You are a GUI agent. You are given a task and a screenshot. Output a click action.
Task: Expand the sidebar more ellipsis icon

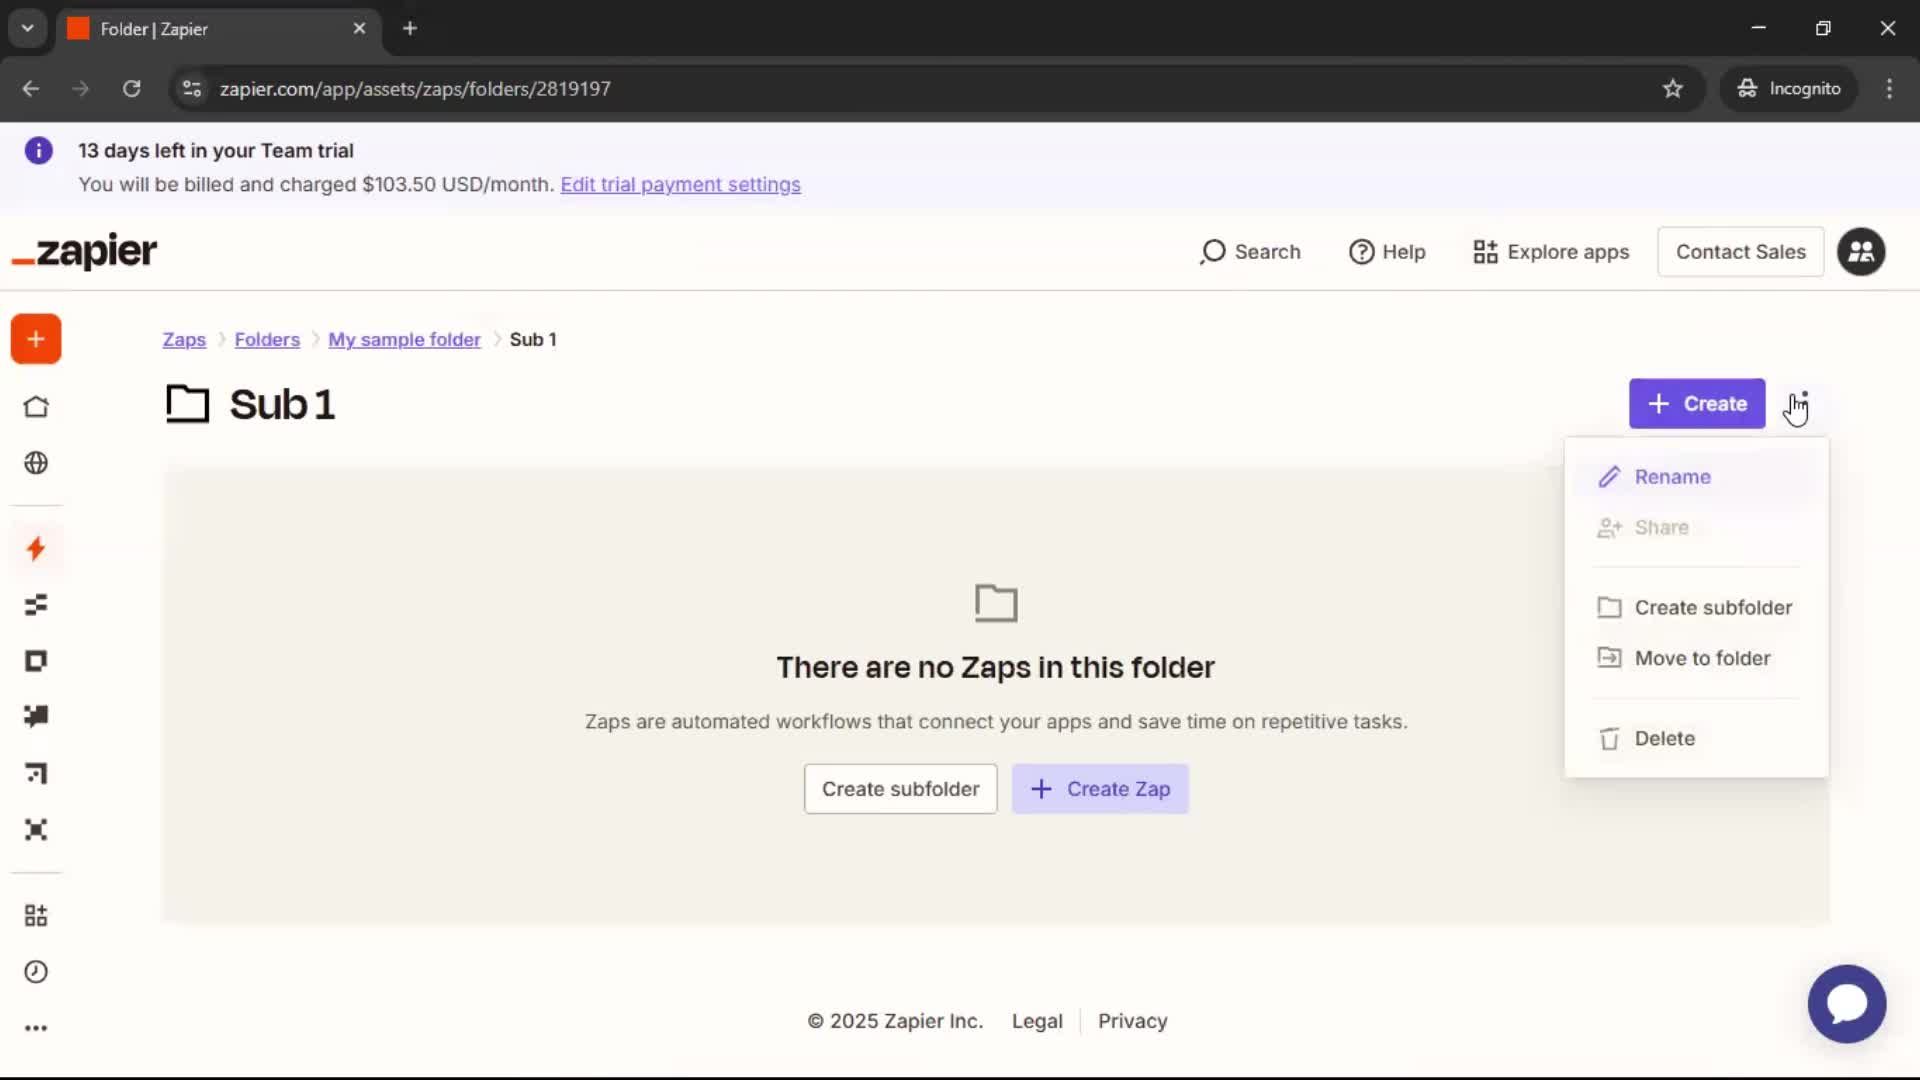click(x=36, y=1028)
